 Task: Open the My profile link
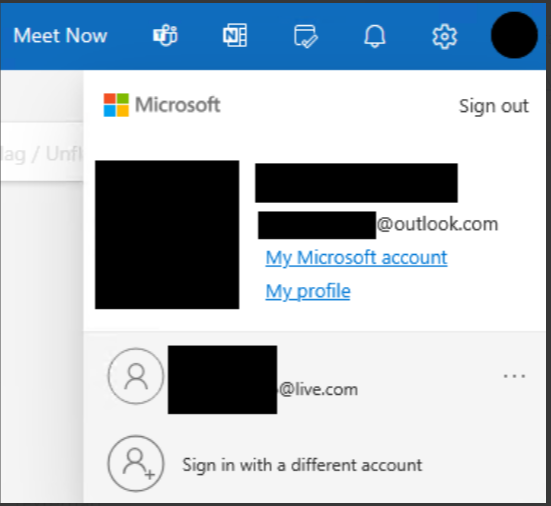[308, 291]
